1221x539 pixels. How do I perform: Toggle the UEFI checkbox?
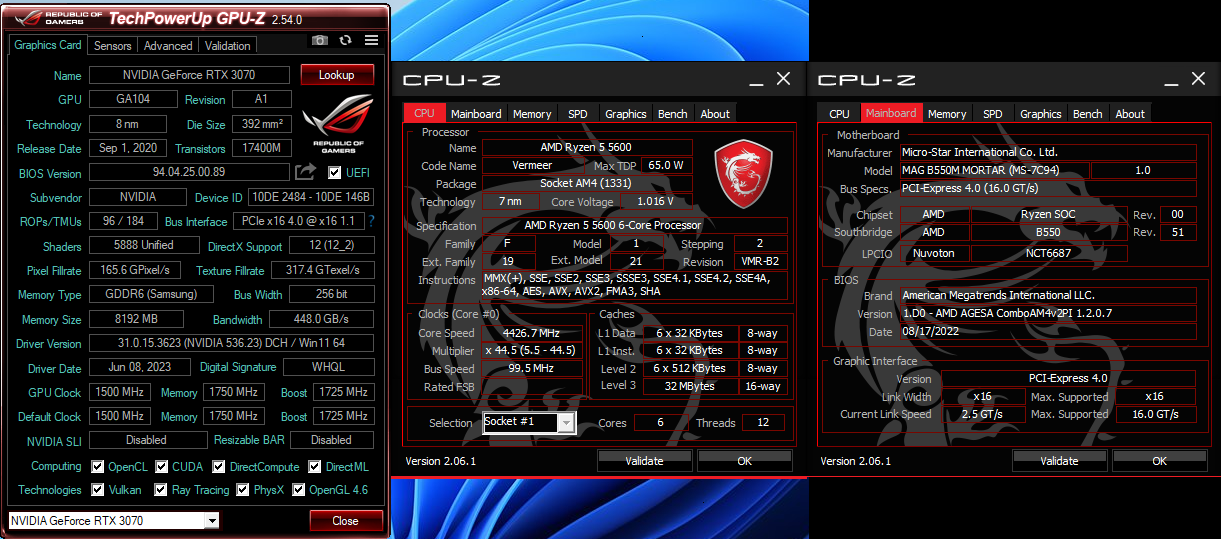335,173
